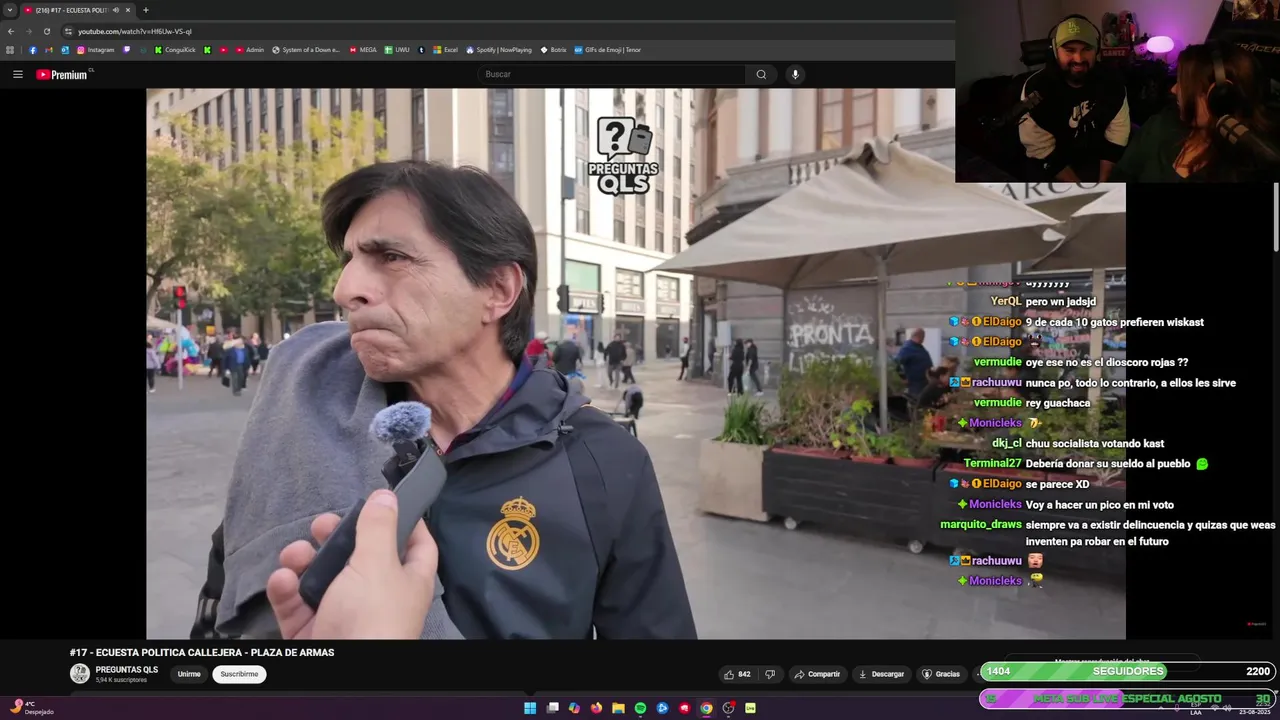
Task: Click the Buscar search field
Action: click(x=611, y=74)
